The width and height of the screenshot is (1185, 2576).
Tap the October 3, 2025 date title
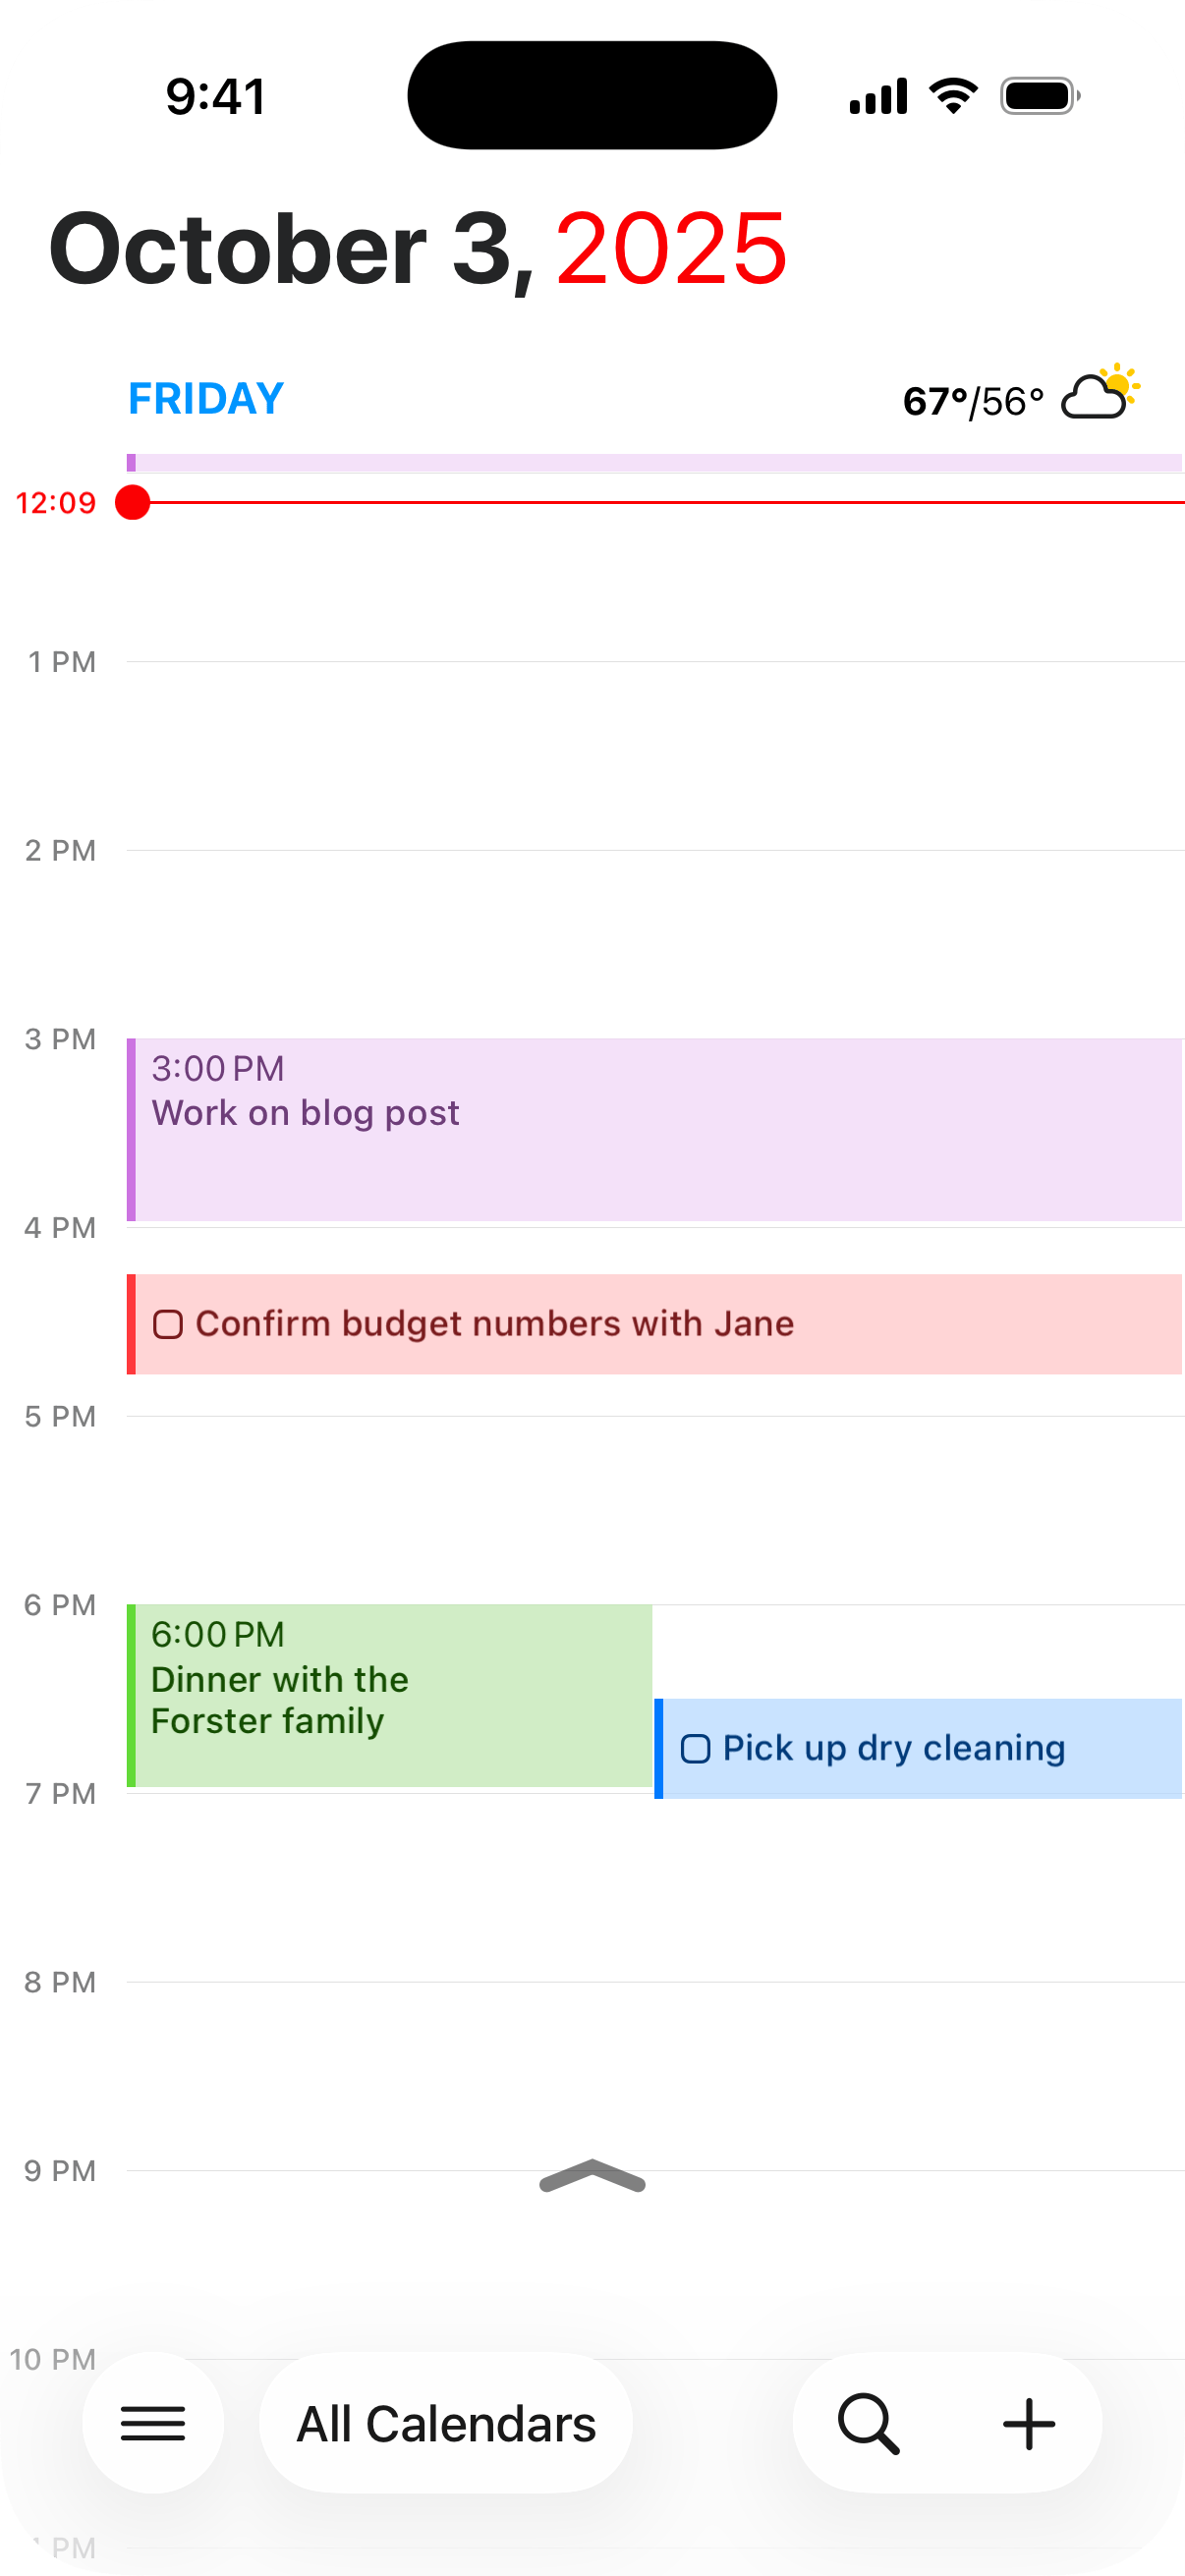(x=290, y=249)
